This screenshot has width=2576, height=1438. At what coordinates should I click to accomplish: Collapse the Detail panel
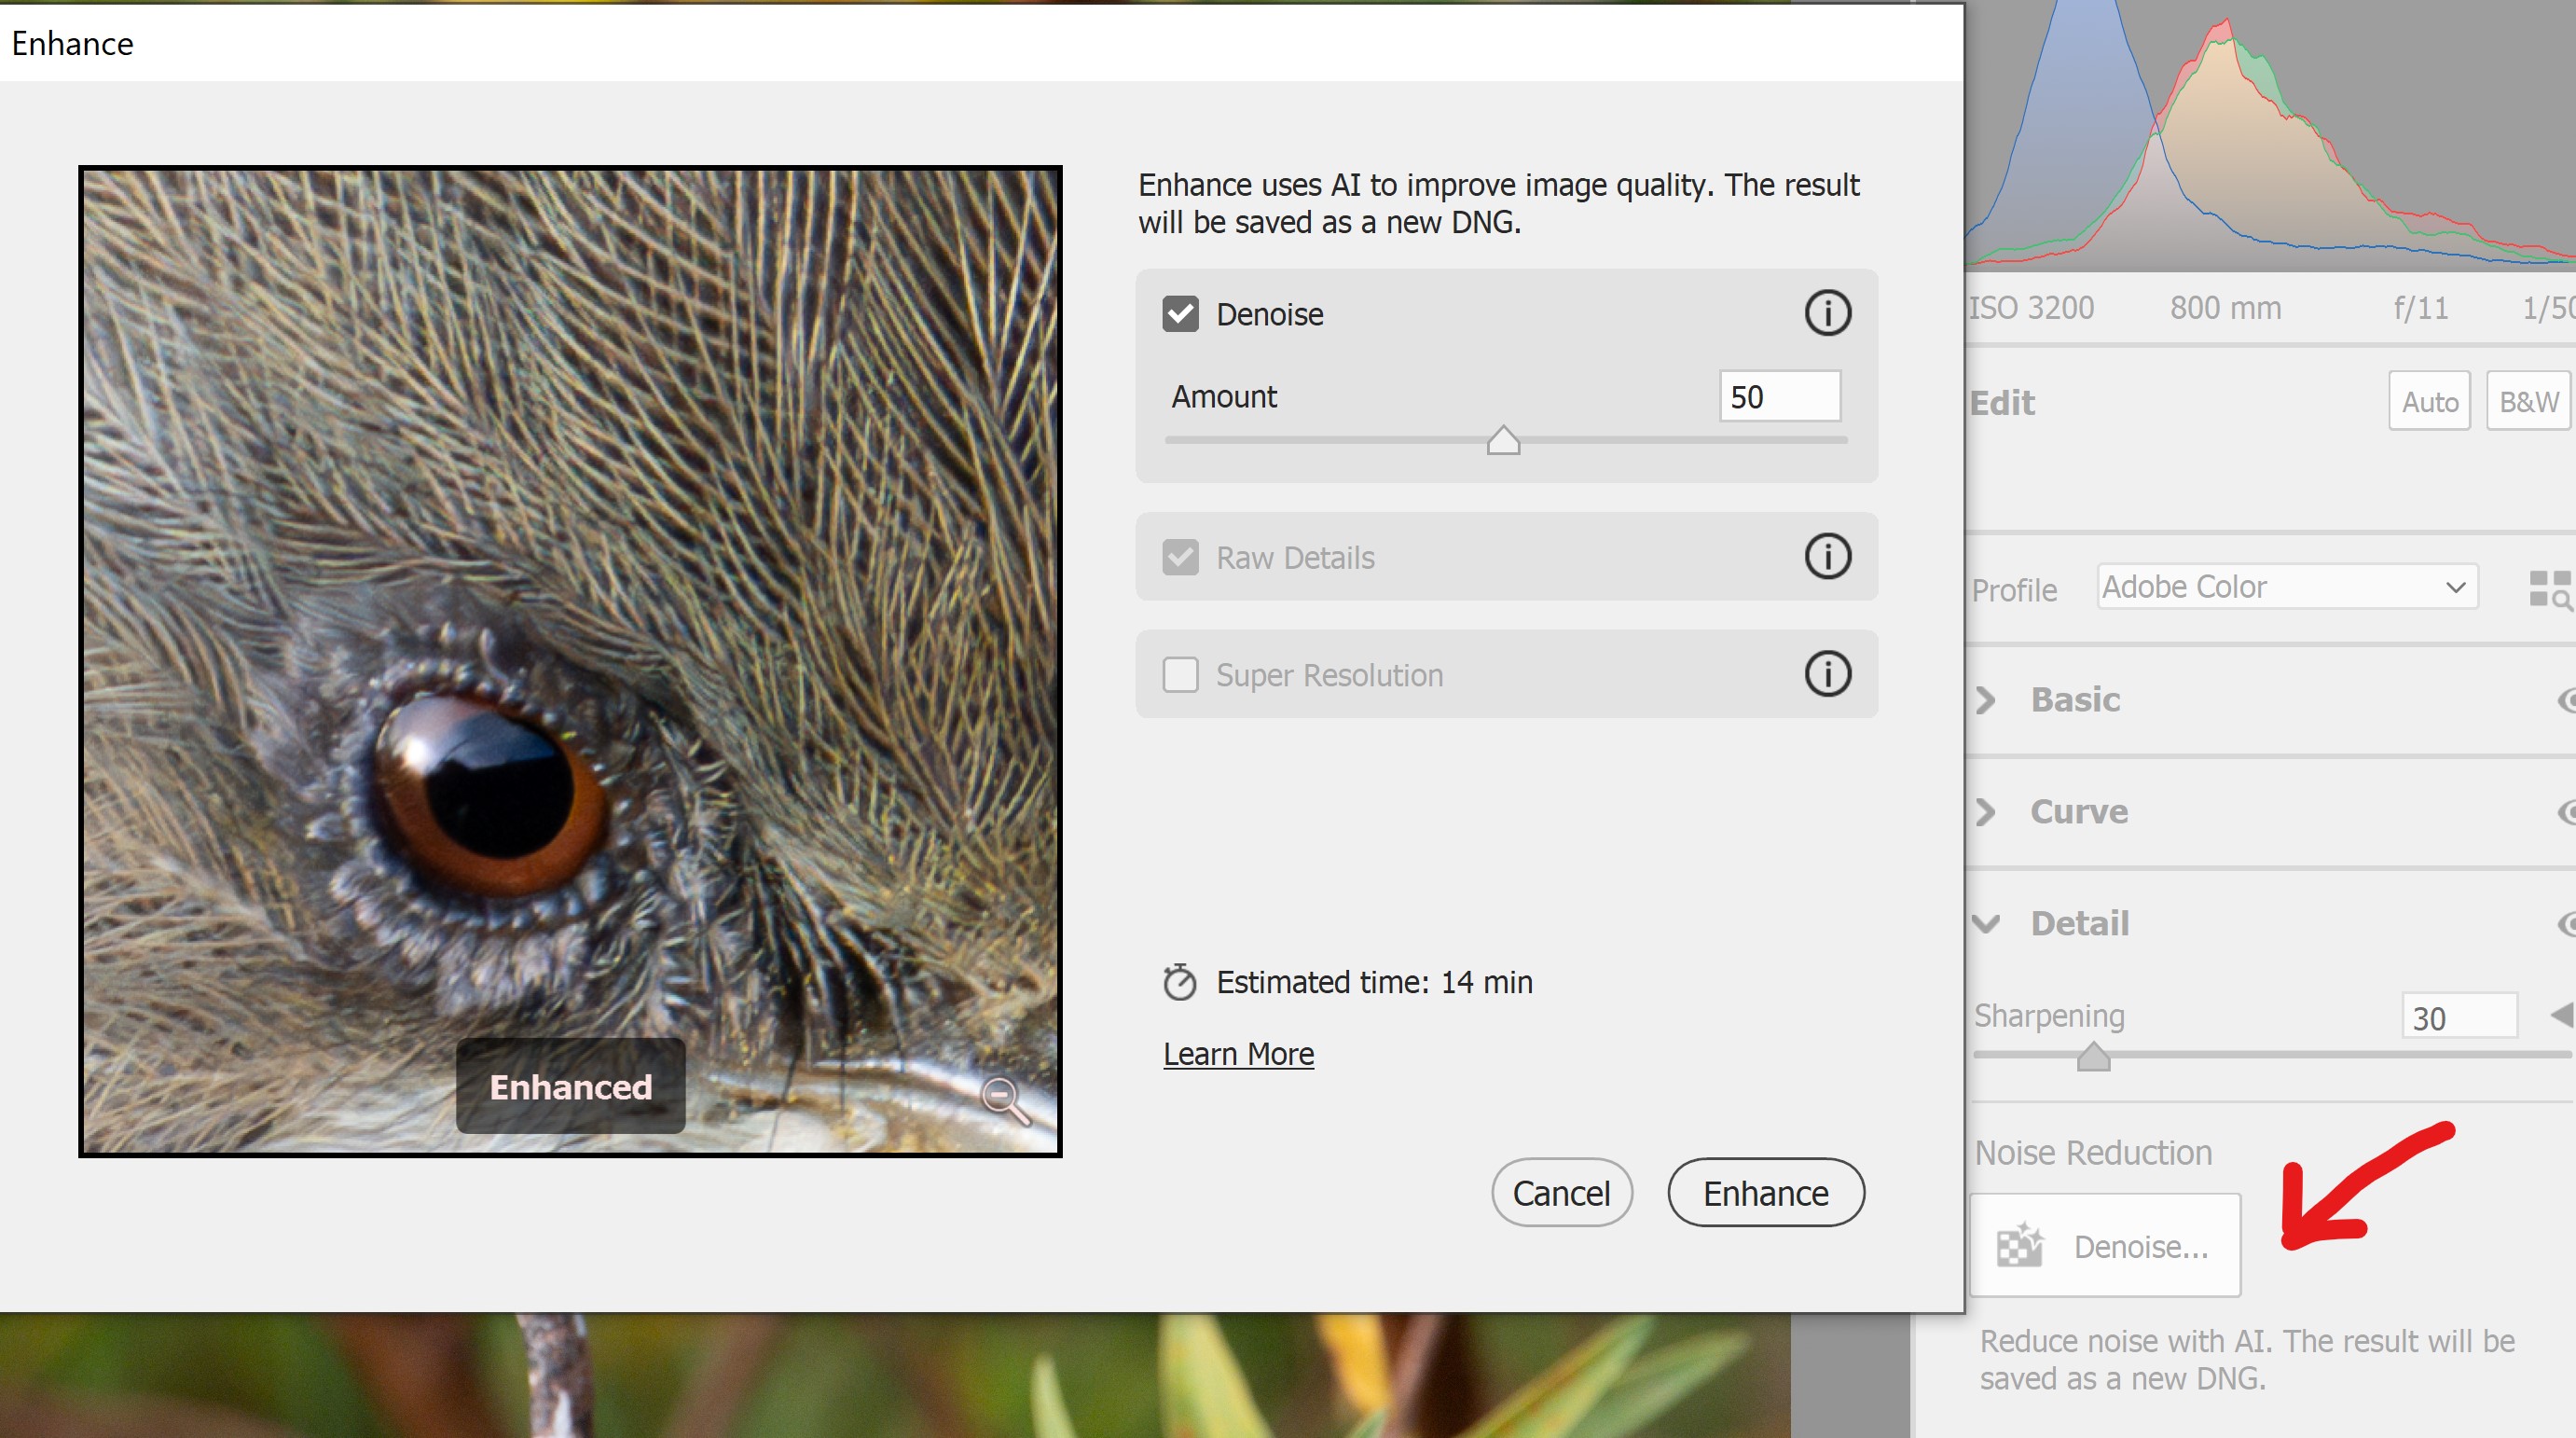[x=1986, y=923]
